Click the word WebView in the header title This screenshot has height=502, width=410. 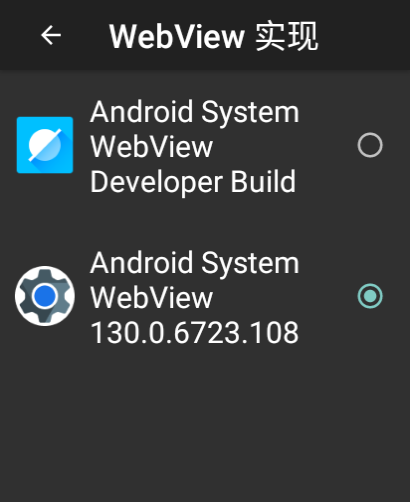177,36
